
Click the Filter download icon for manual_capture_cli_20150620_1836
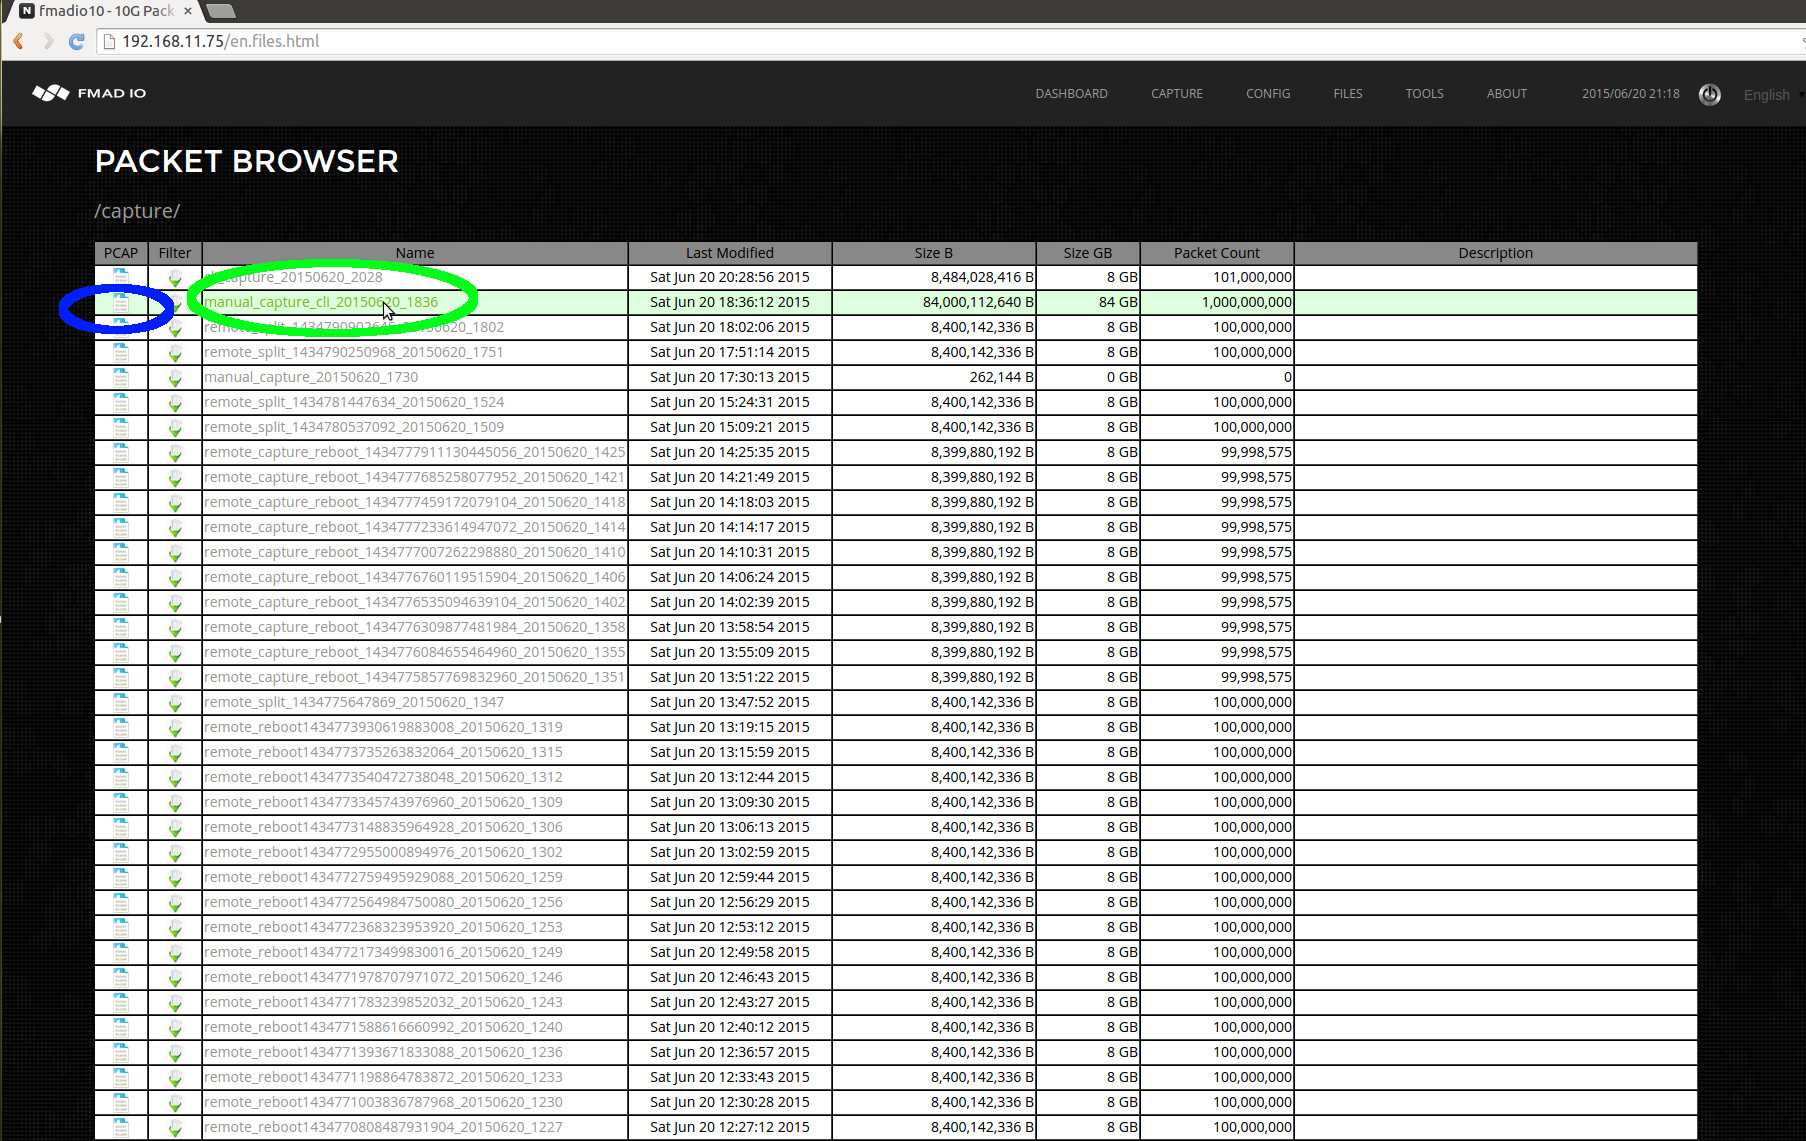point(175,302)
